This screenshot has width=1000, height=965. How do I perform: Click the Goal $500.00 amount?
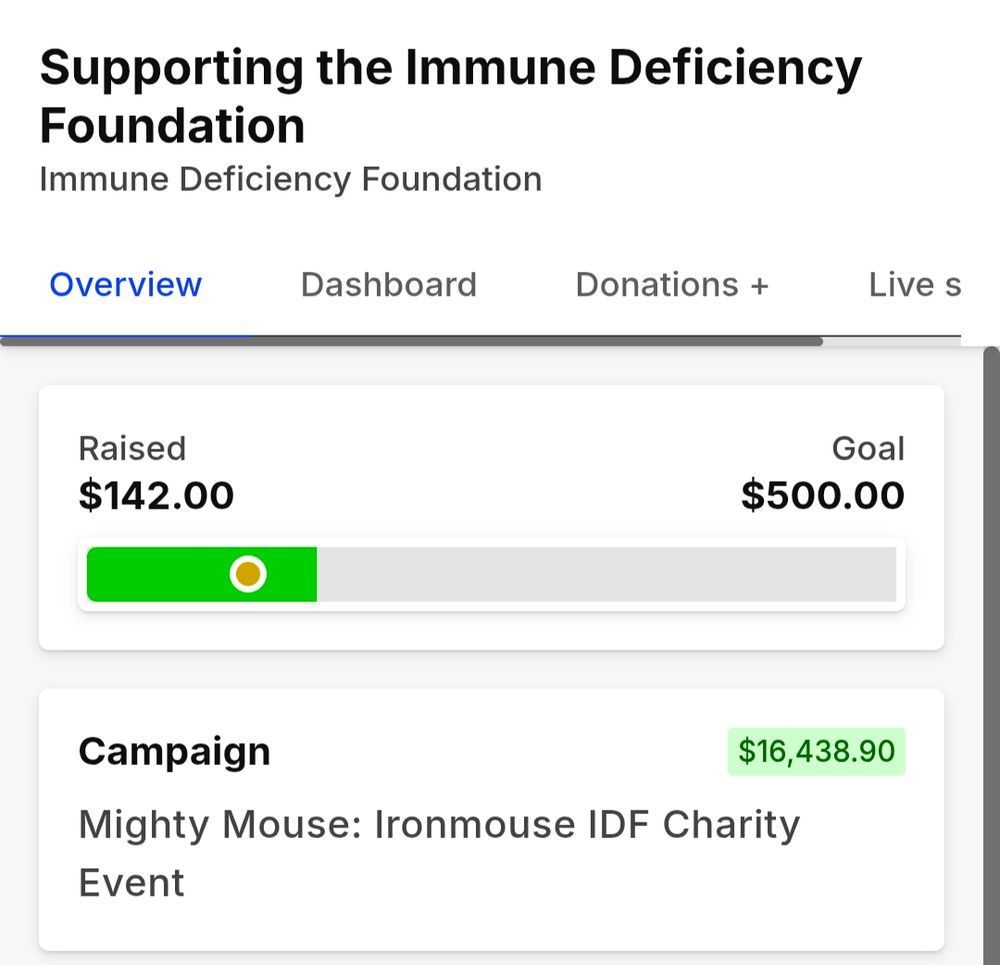click(x=823, y=496)
